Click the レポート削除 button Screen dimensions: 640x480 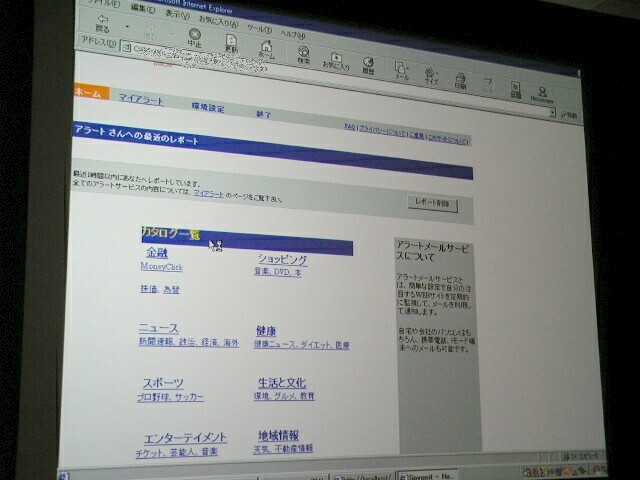[433, 203]
